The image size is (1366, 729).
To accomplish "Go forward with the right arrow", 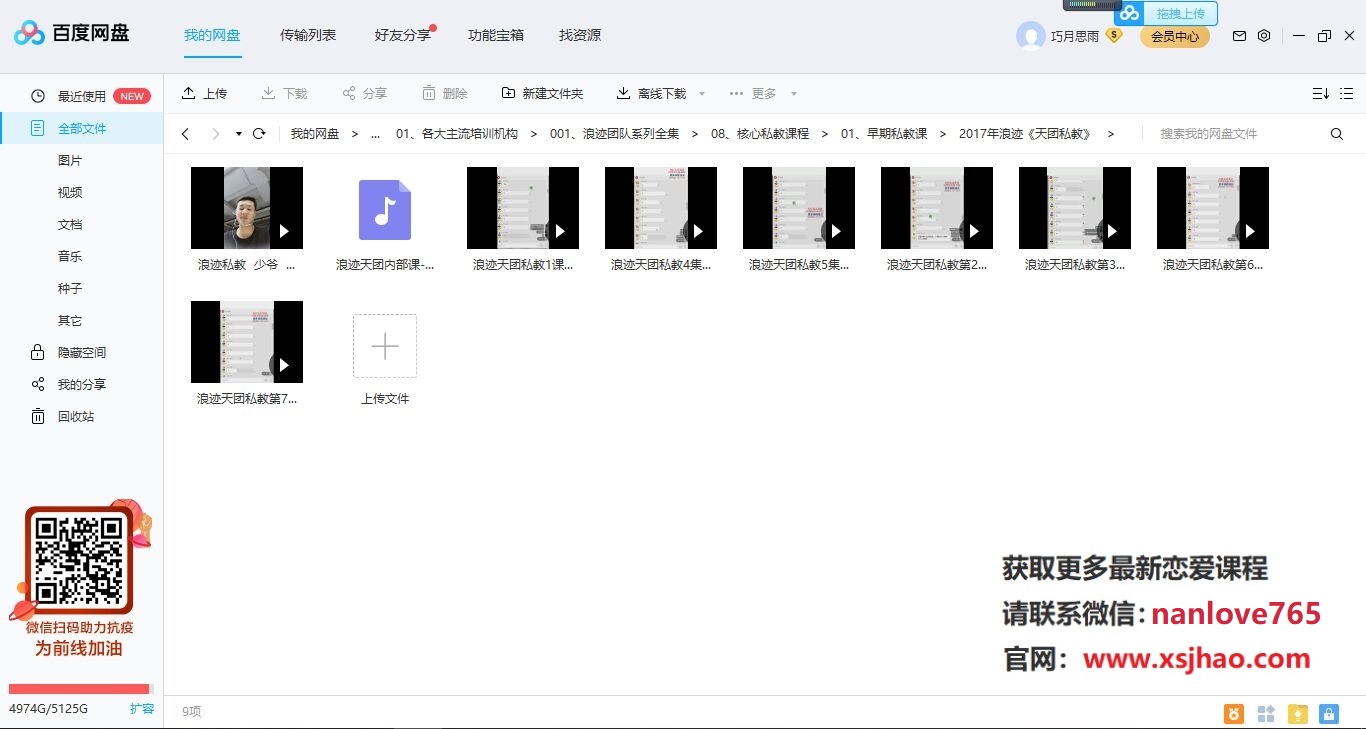I will coord(215,134).
